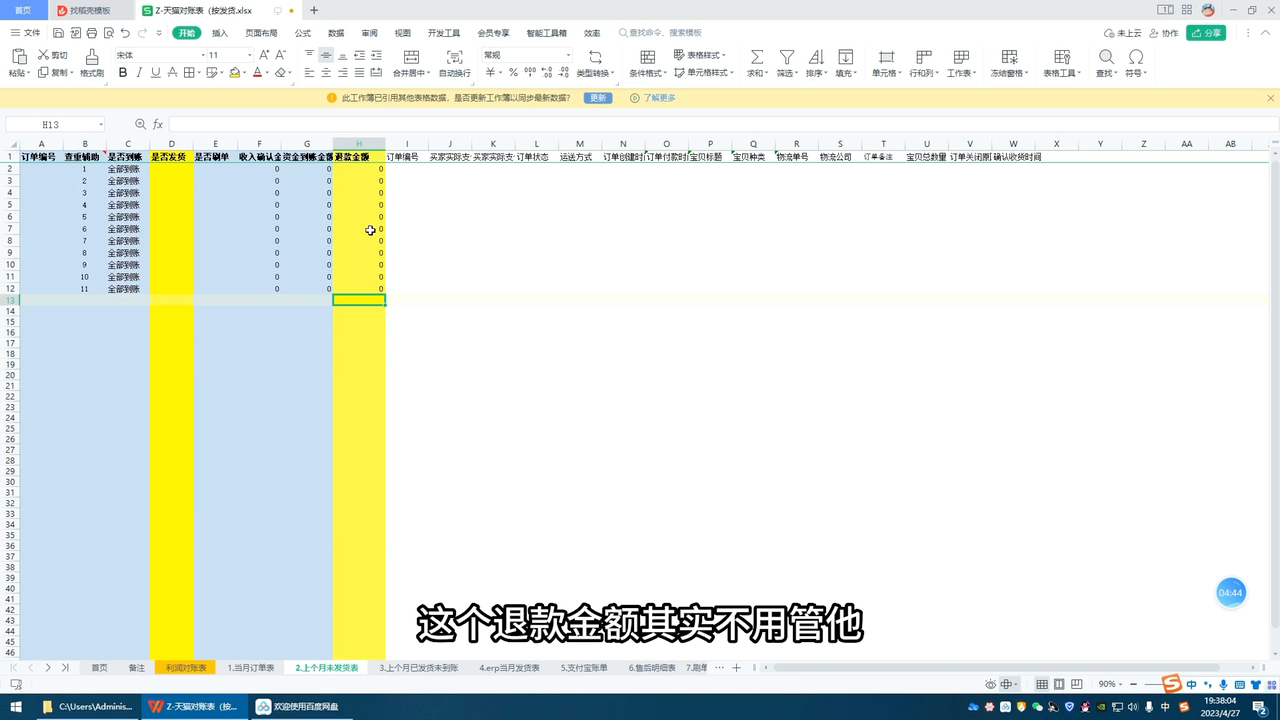This screenshot has width=1280, height=720.
Task: Click the cell borders icon
Action: point(189,73)
